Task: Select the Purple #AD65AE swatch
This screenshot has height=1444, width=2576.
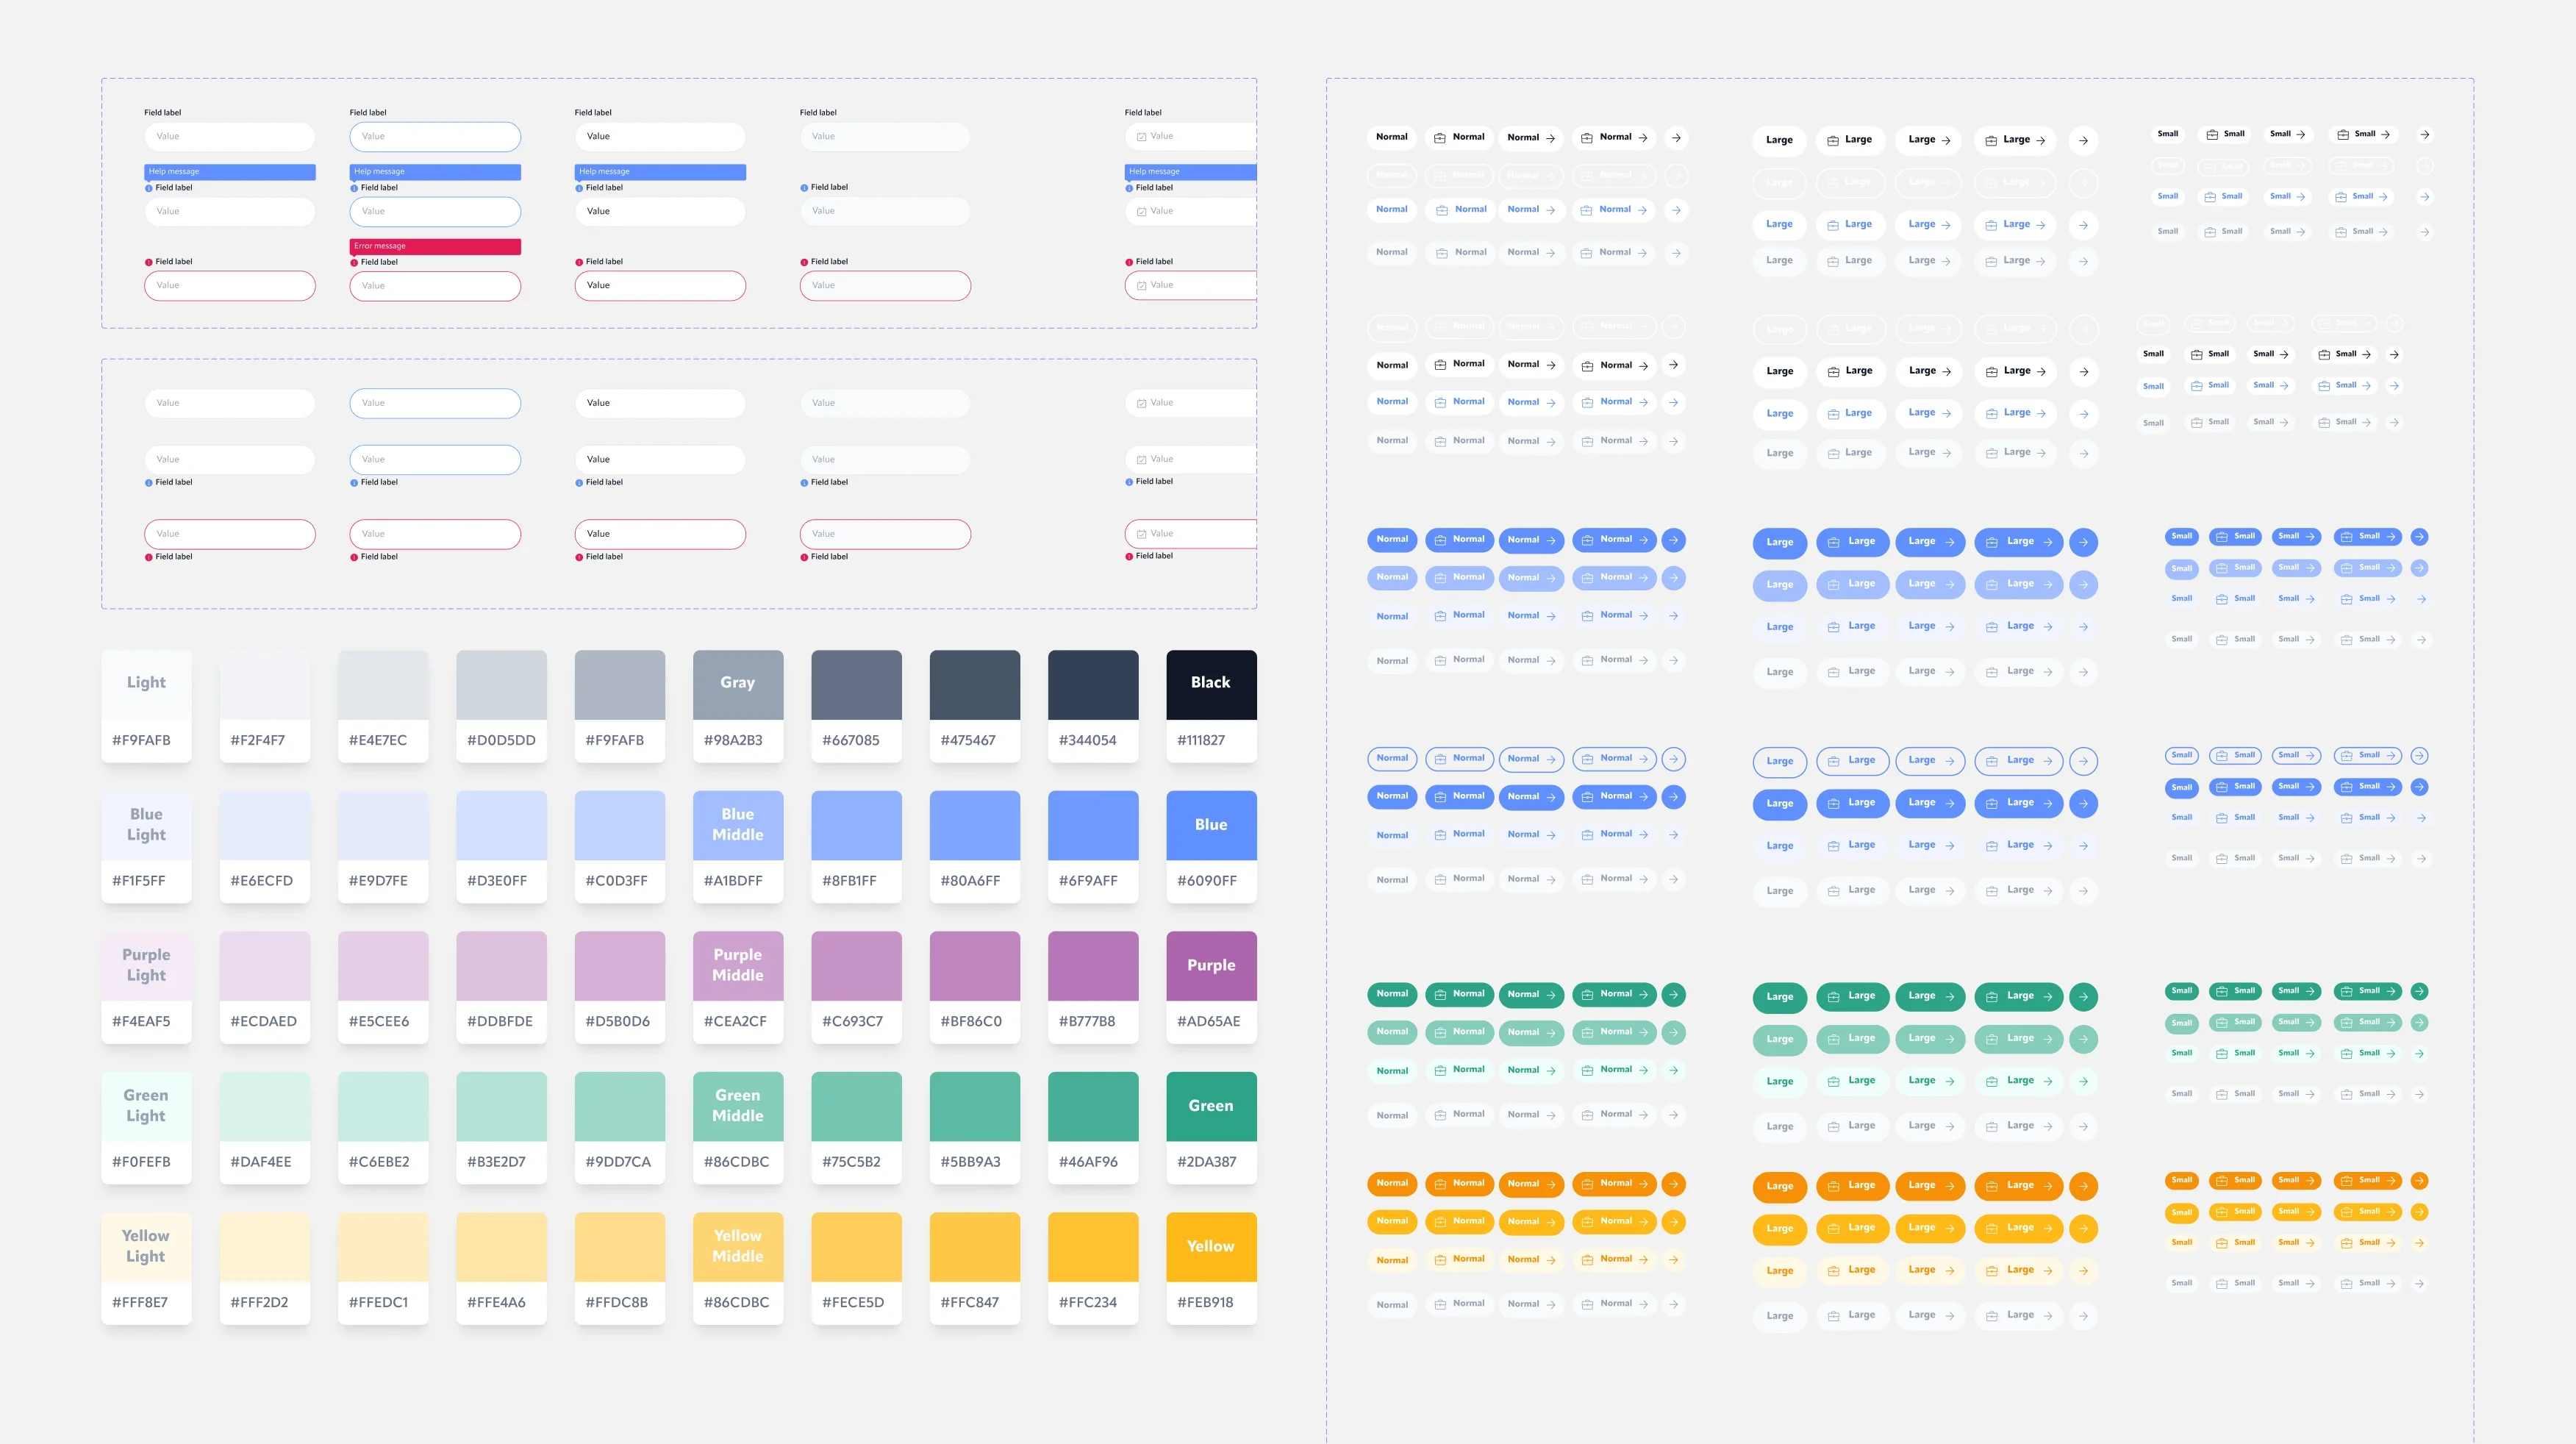Action: pyautogui.click(x=1211, y=988)
